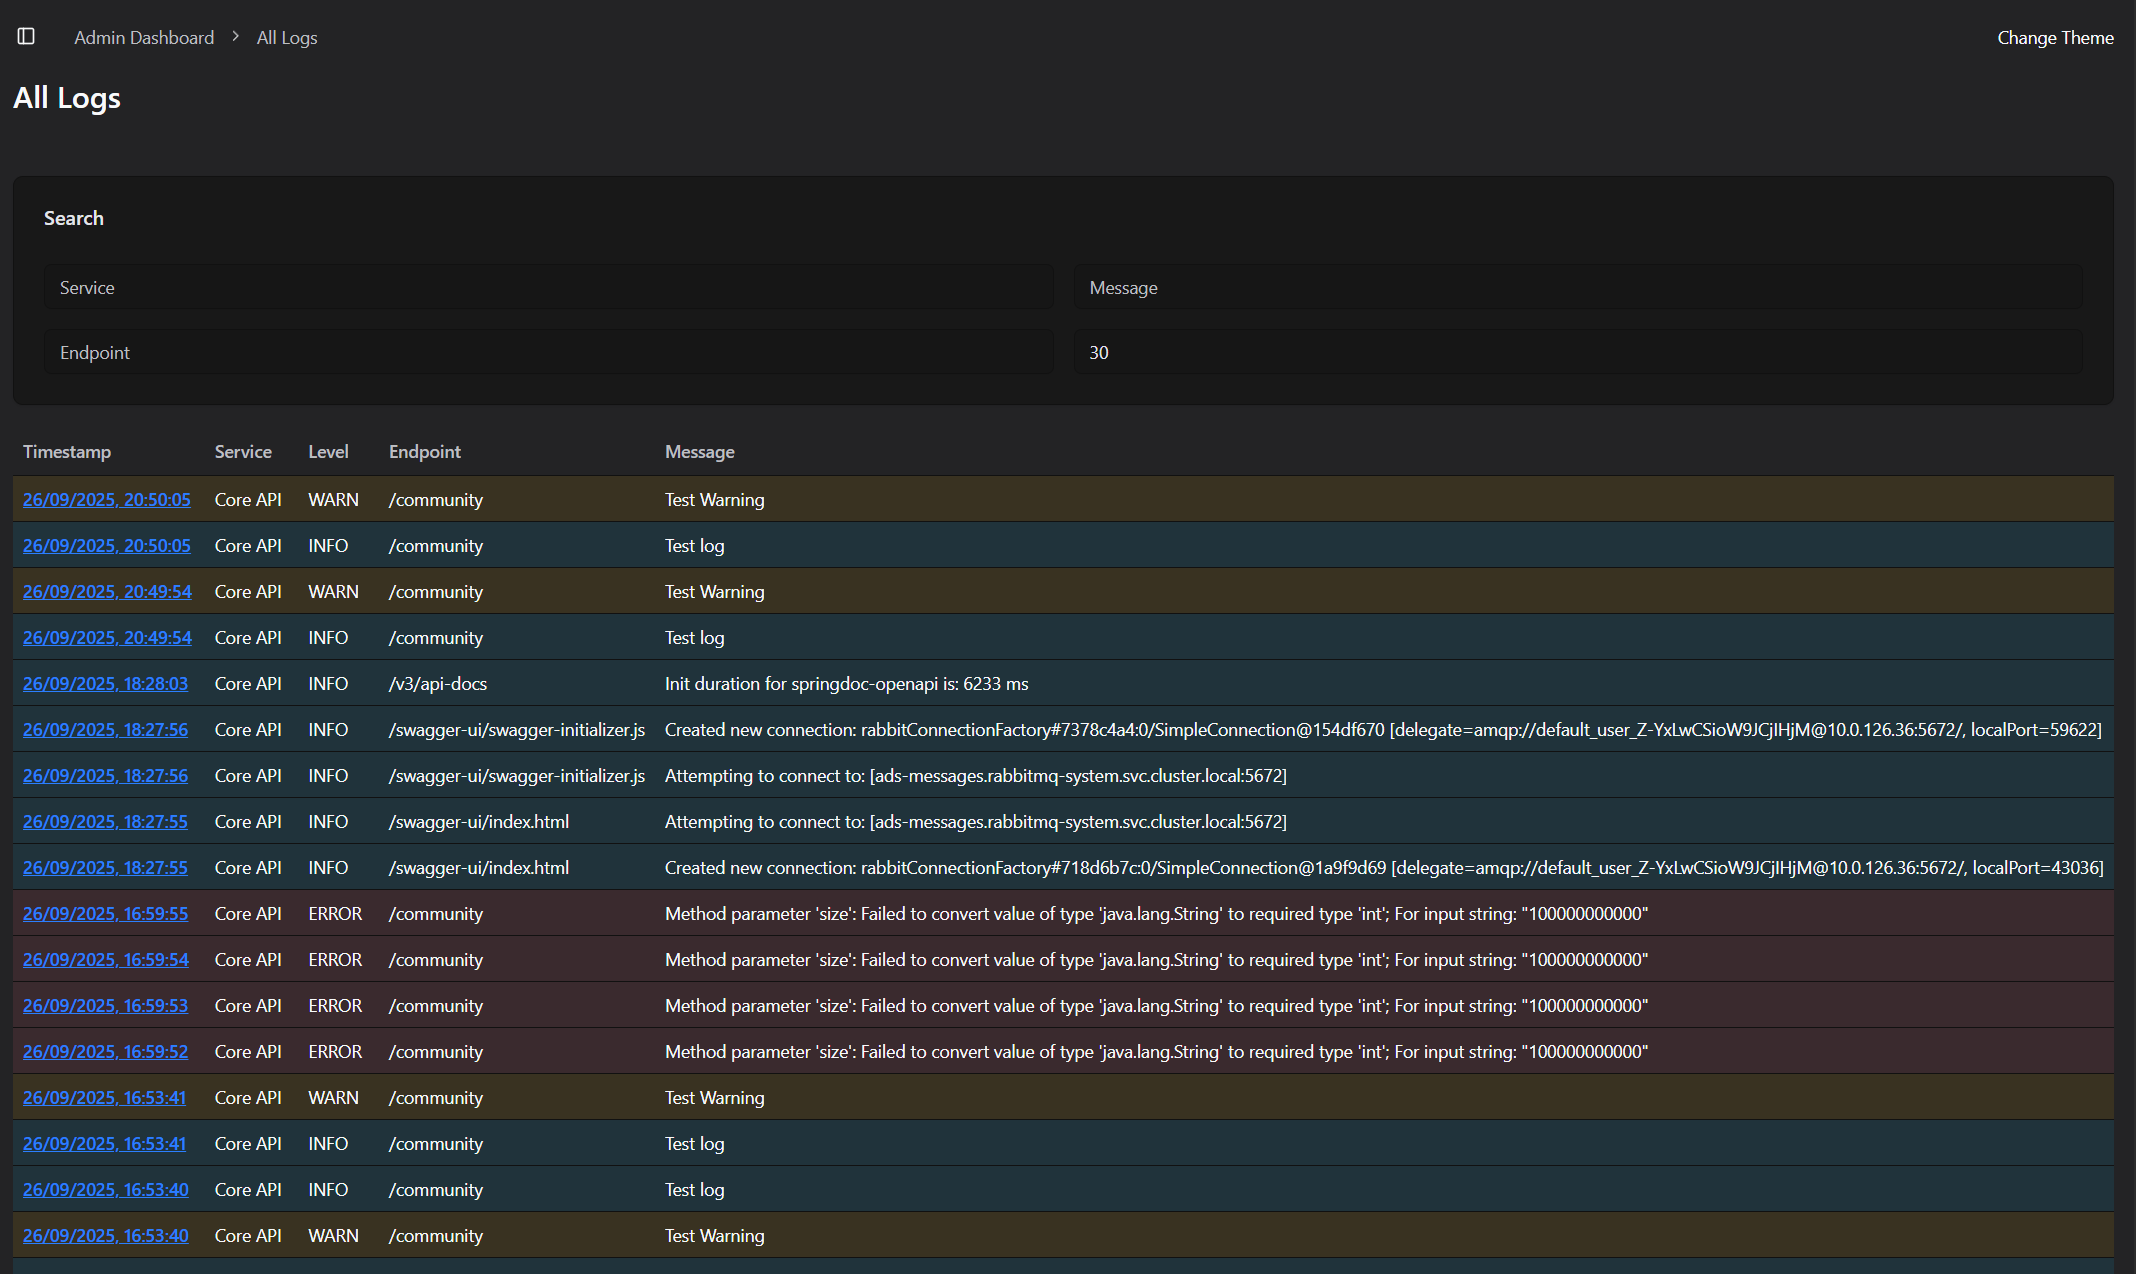Click the limit field showing 30
This screenshot has height=1274, width=2136.
[1577, 353]
